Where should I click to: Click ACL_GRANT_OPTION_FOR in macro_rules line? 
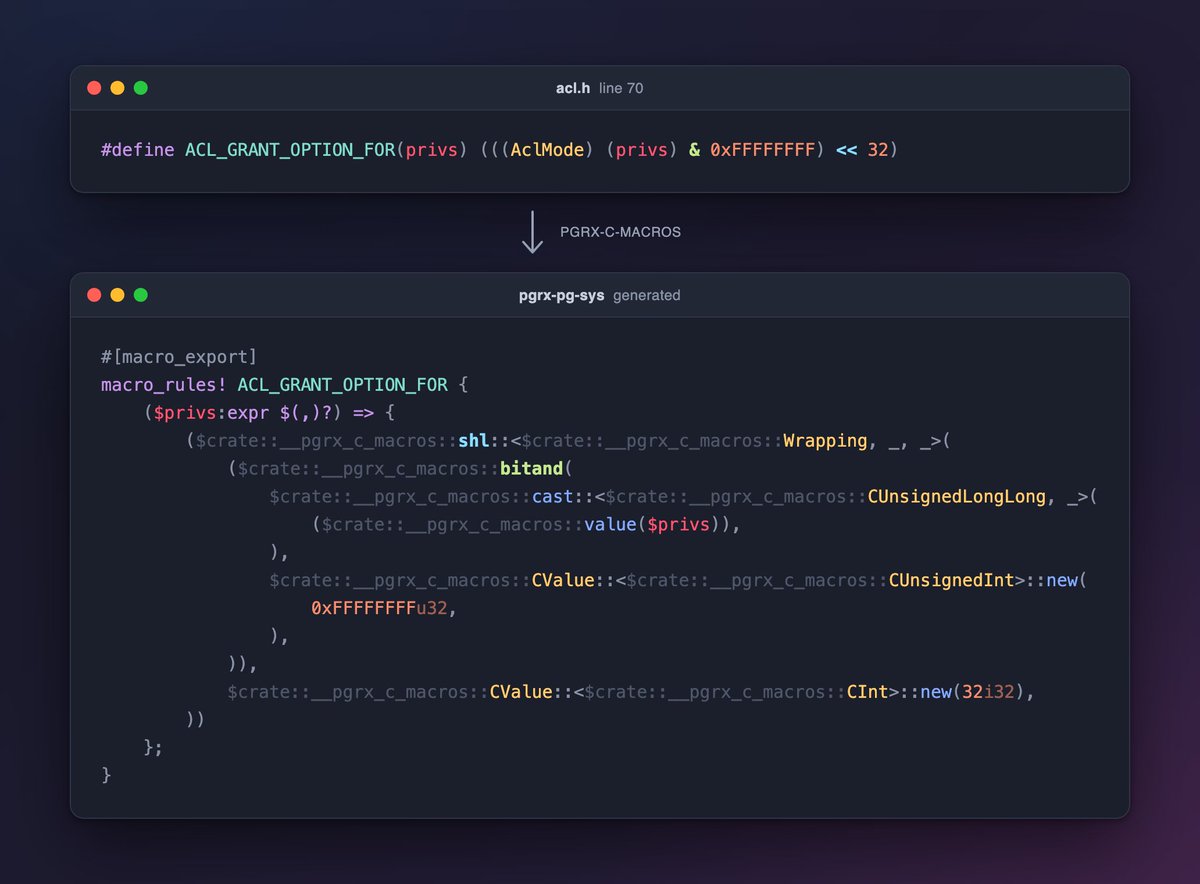click(343, 385)
